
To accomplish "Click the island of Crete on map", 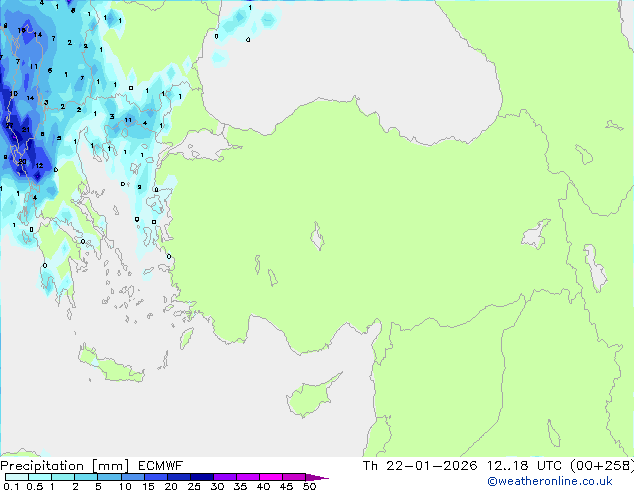I will pos(111,365).
